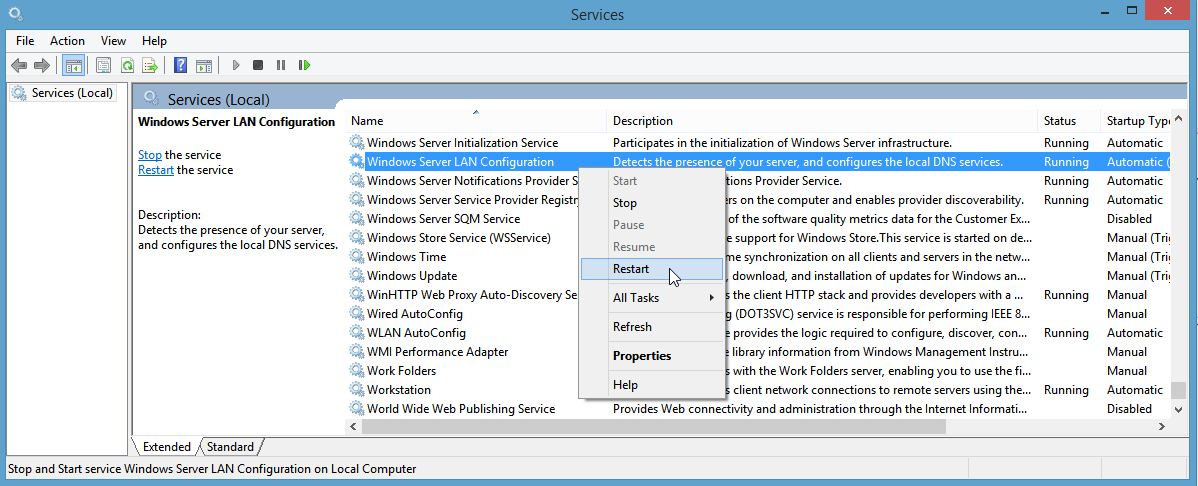Screen dimensions: 1198x486
Task: Select Windows Server Initialization Service row
Action: click(758, 143)
